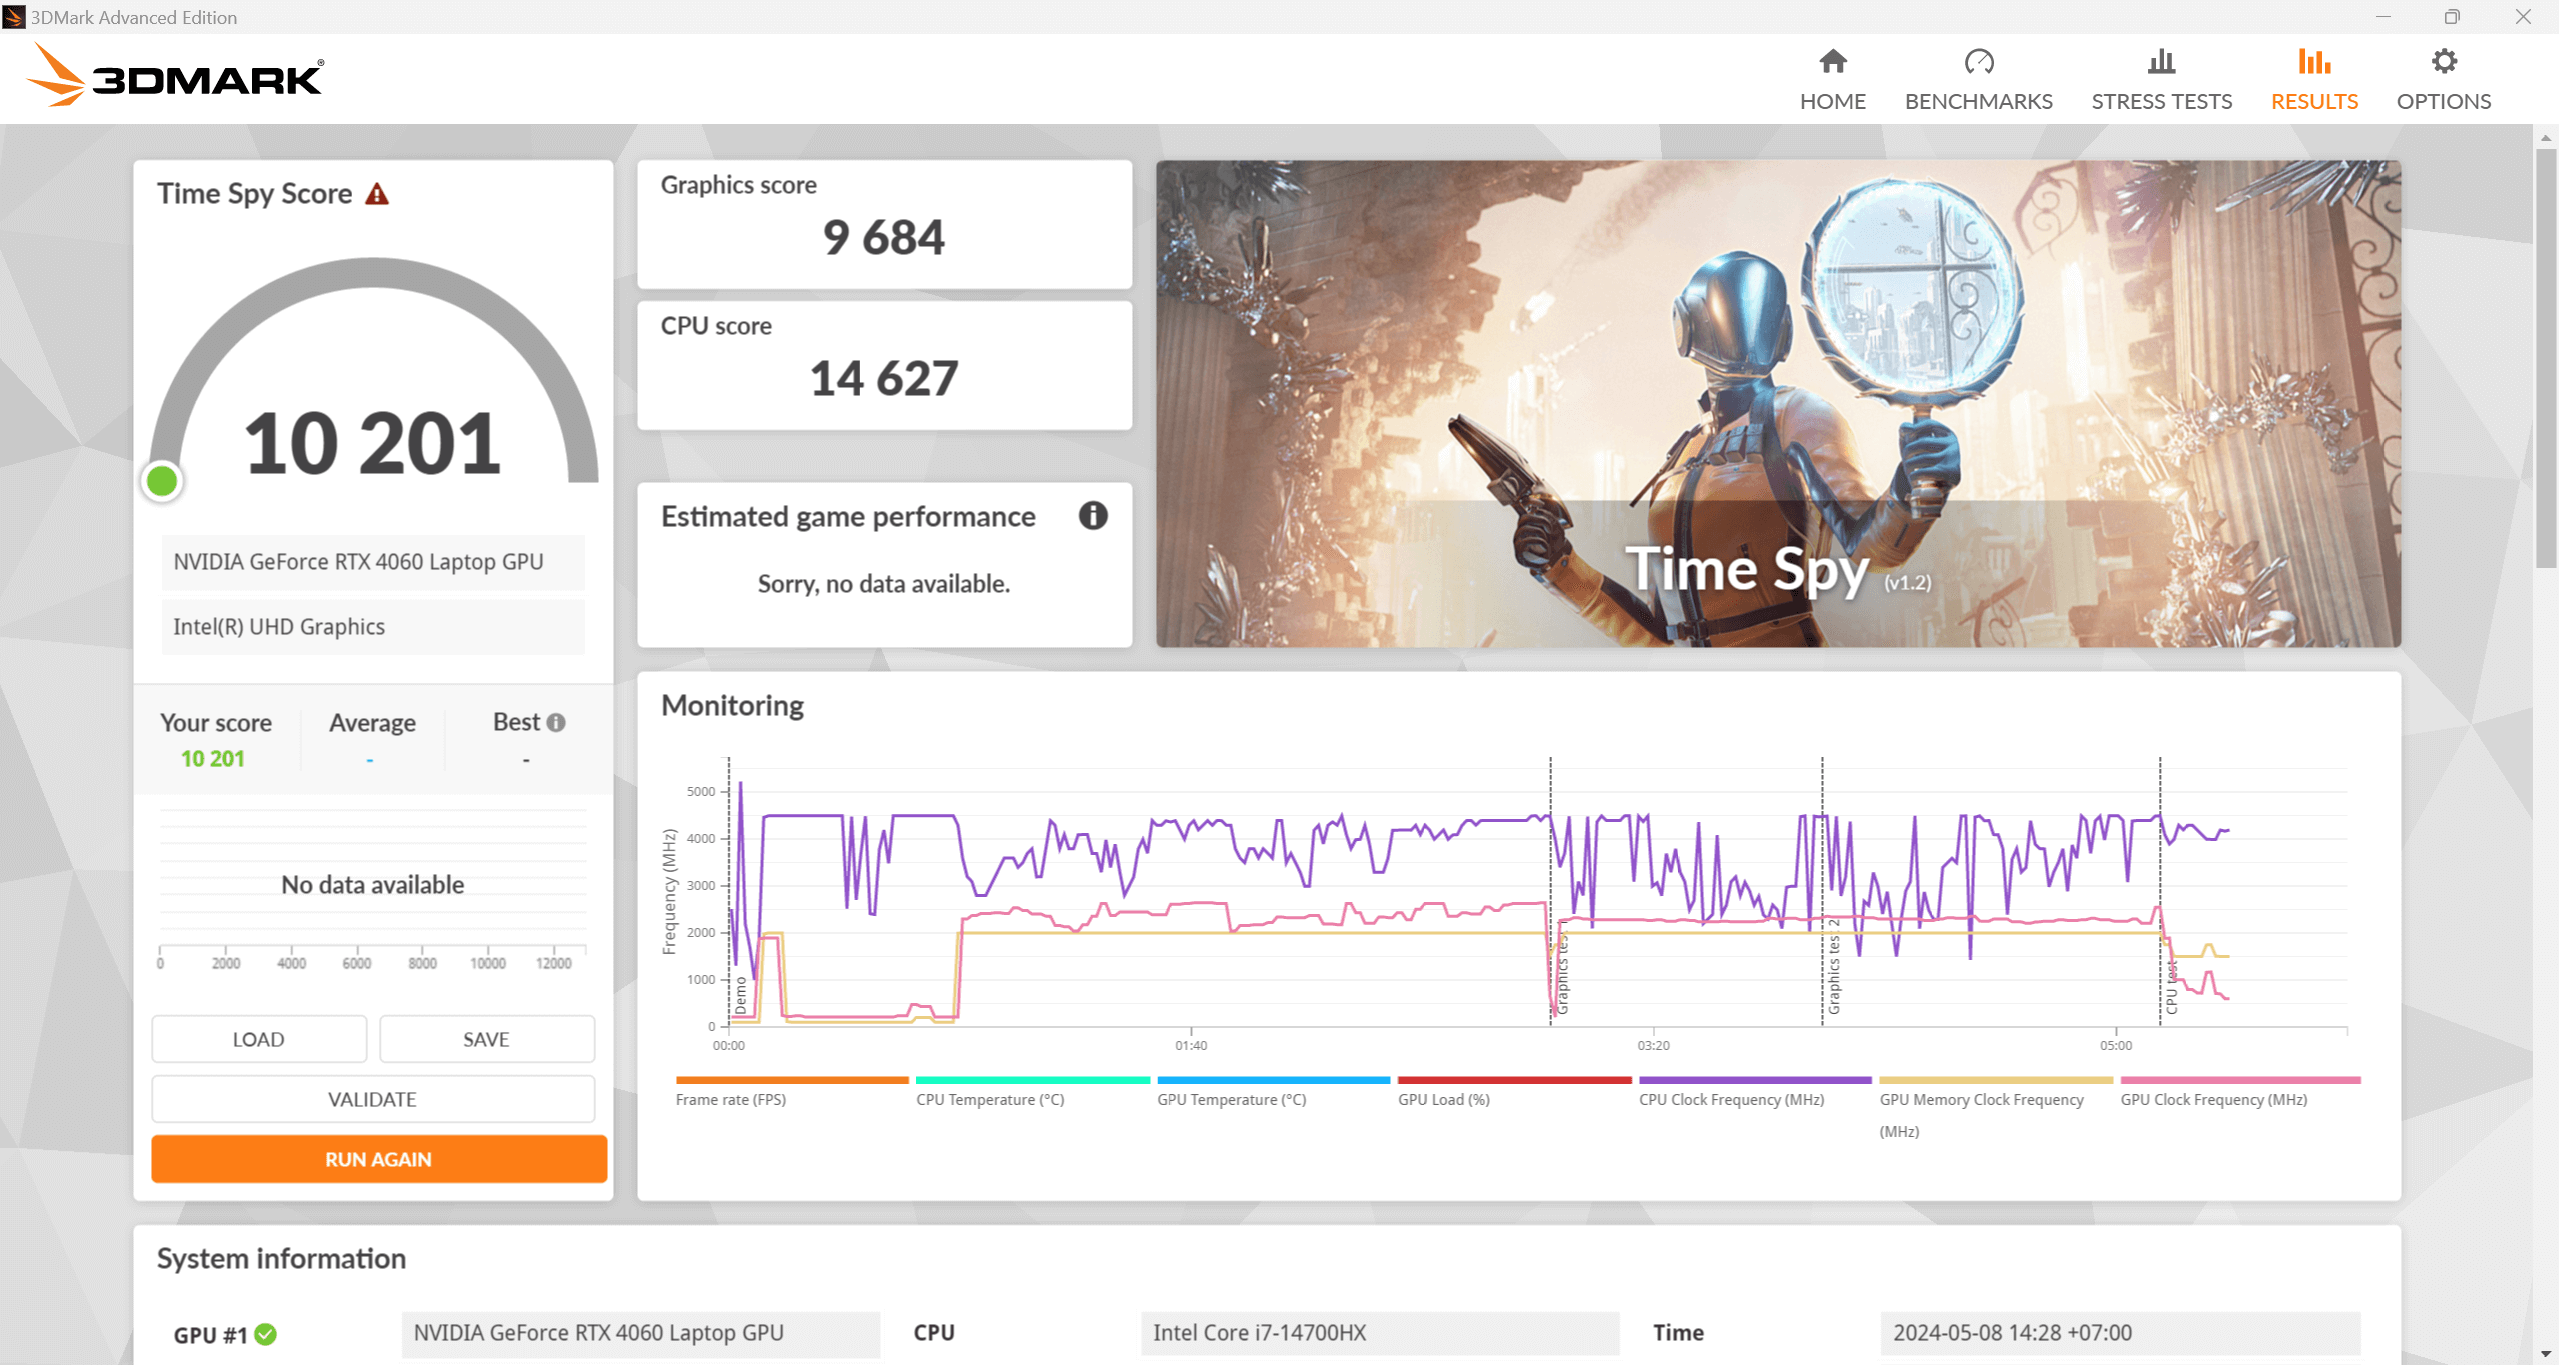This screenshot has height=1365, width=2559.
Task: Click the Monitoring heading
Action: (x=732, y=706)
